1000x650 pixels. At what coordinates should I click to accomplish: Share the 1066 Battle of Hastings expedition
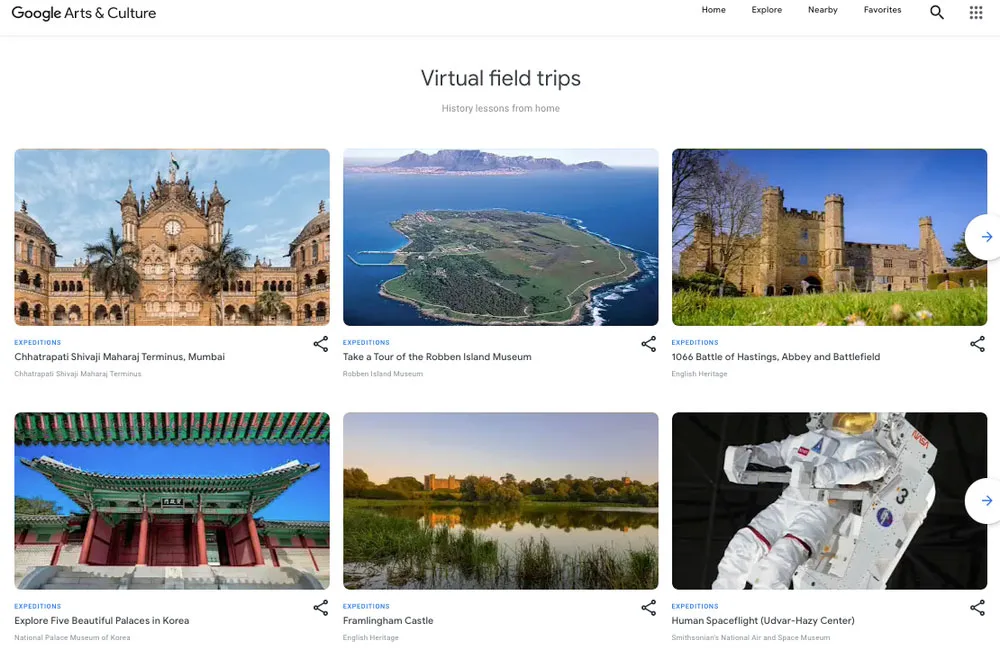pyautogui.click(x=977, y=344)
